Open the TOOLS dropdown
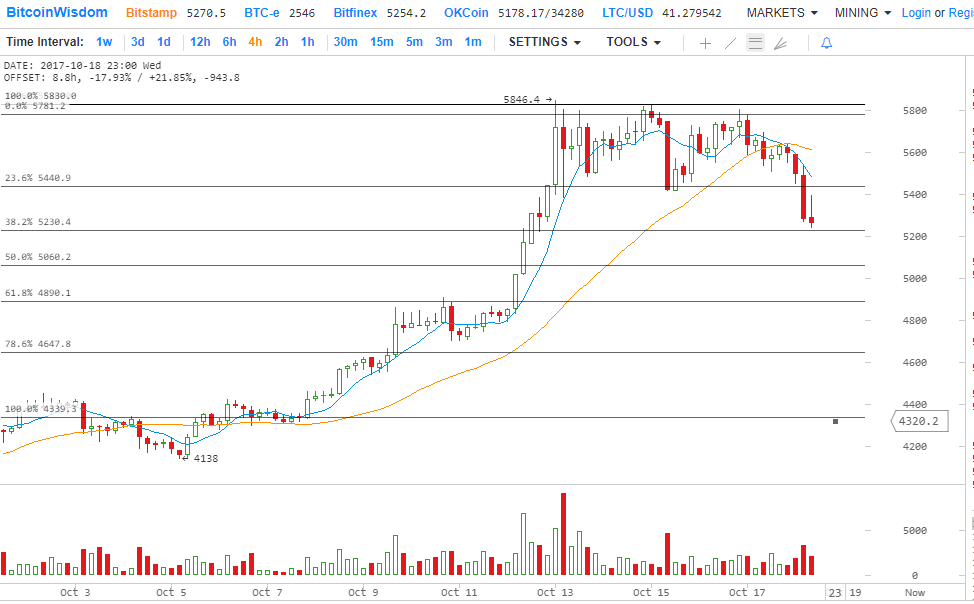Viewport: 974px width, 604px height. coord(633,42)
